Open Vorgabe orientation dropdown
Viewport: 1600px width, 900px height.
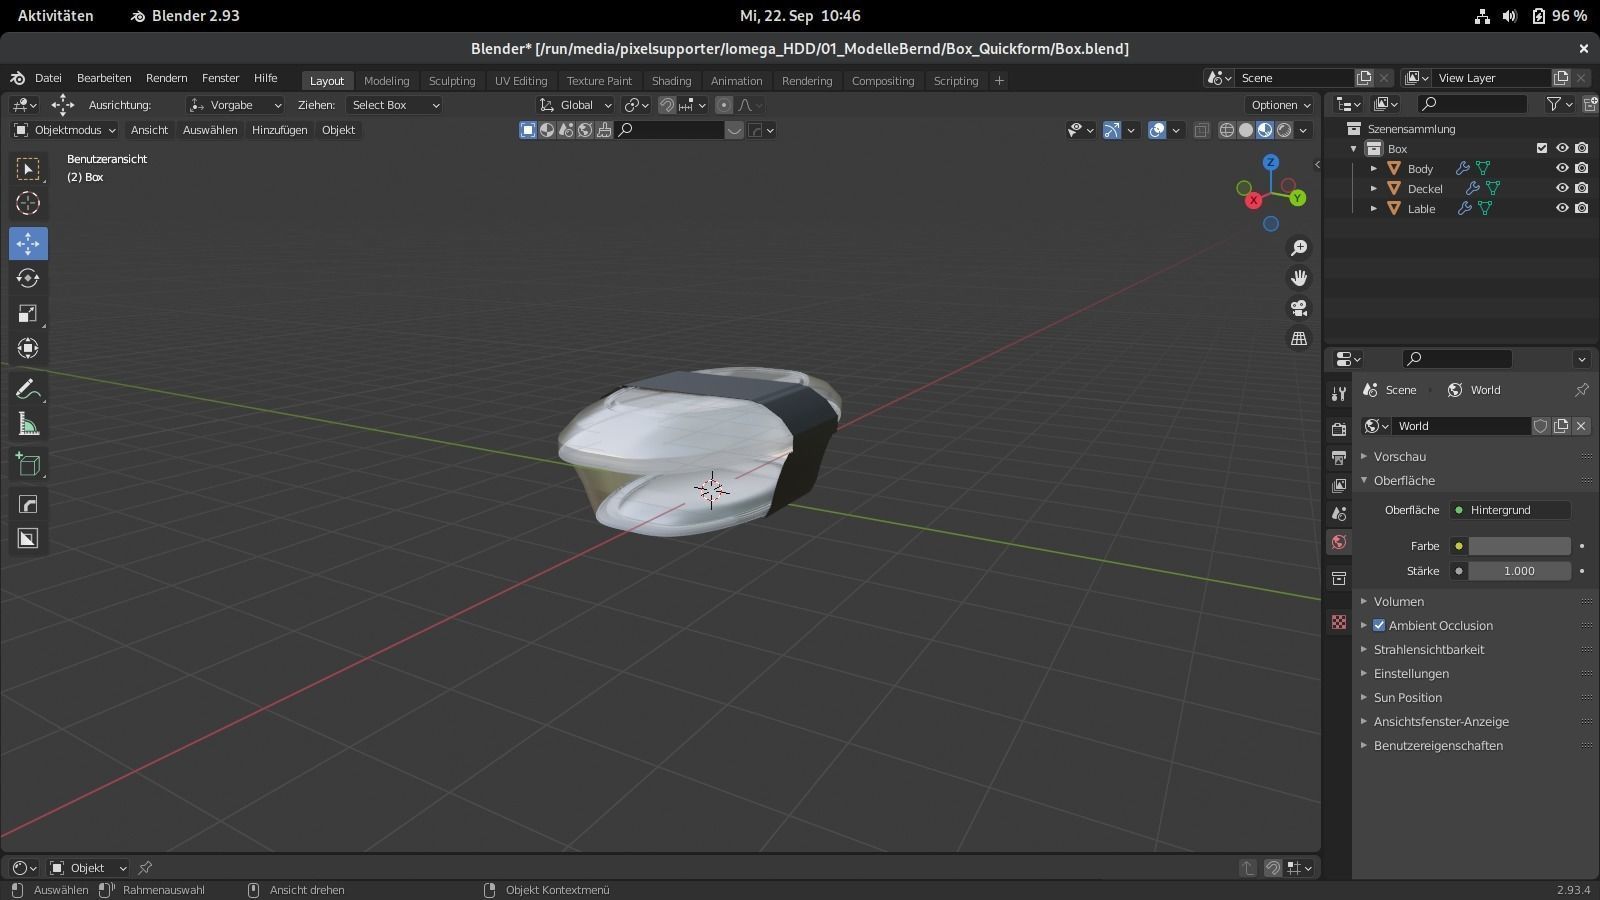coord(236,105)
